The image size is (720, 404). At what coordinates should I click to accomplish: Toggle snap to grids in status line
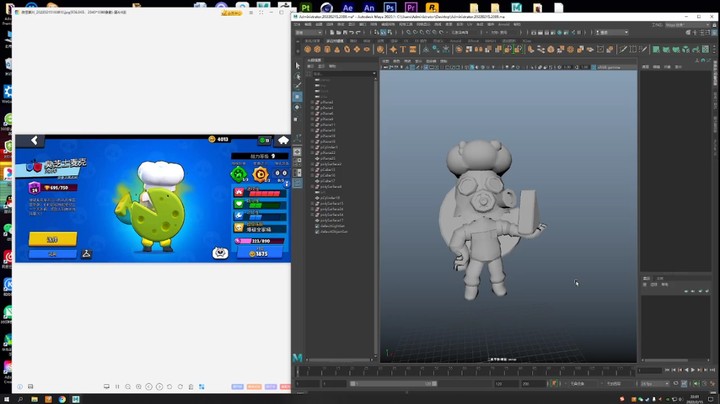(408, 32)
